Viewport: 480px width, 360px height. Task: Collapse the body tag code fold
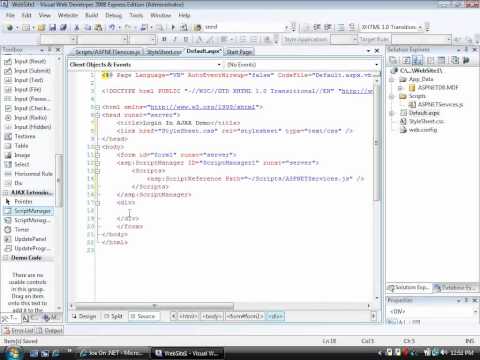pos(98,147)
